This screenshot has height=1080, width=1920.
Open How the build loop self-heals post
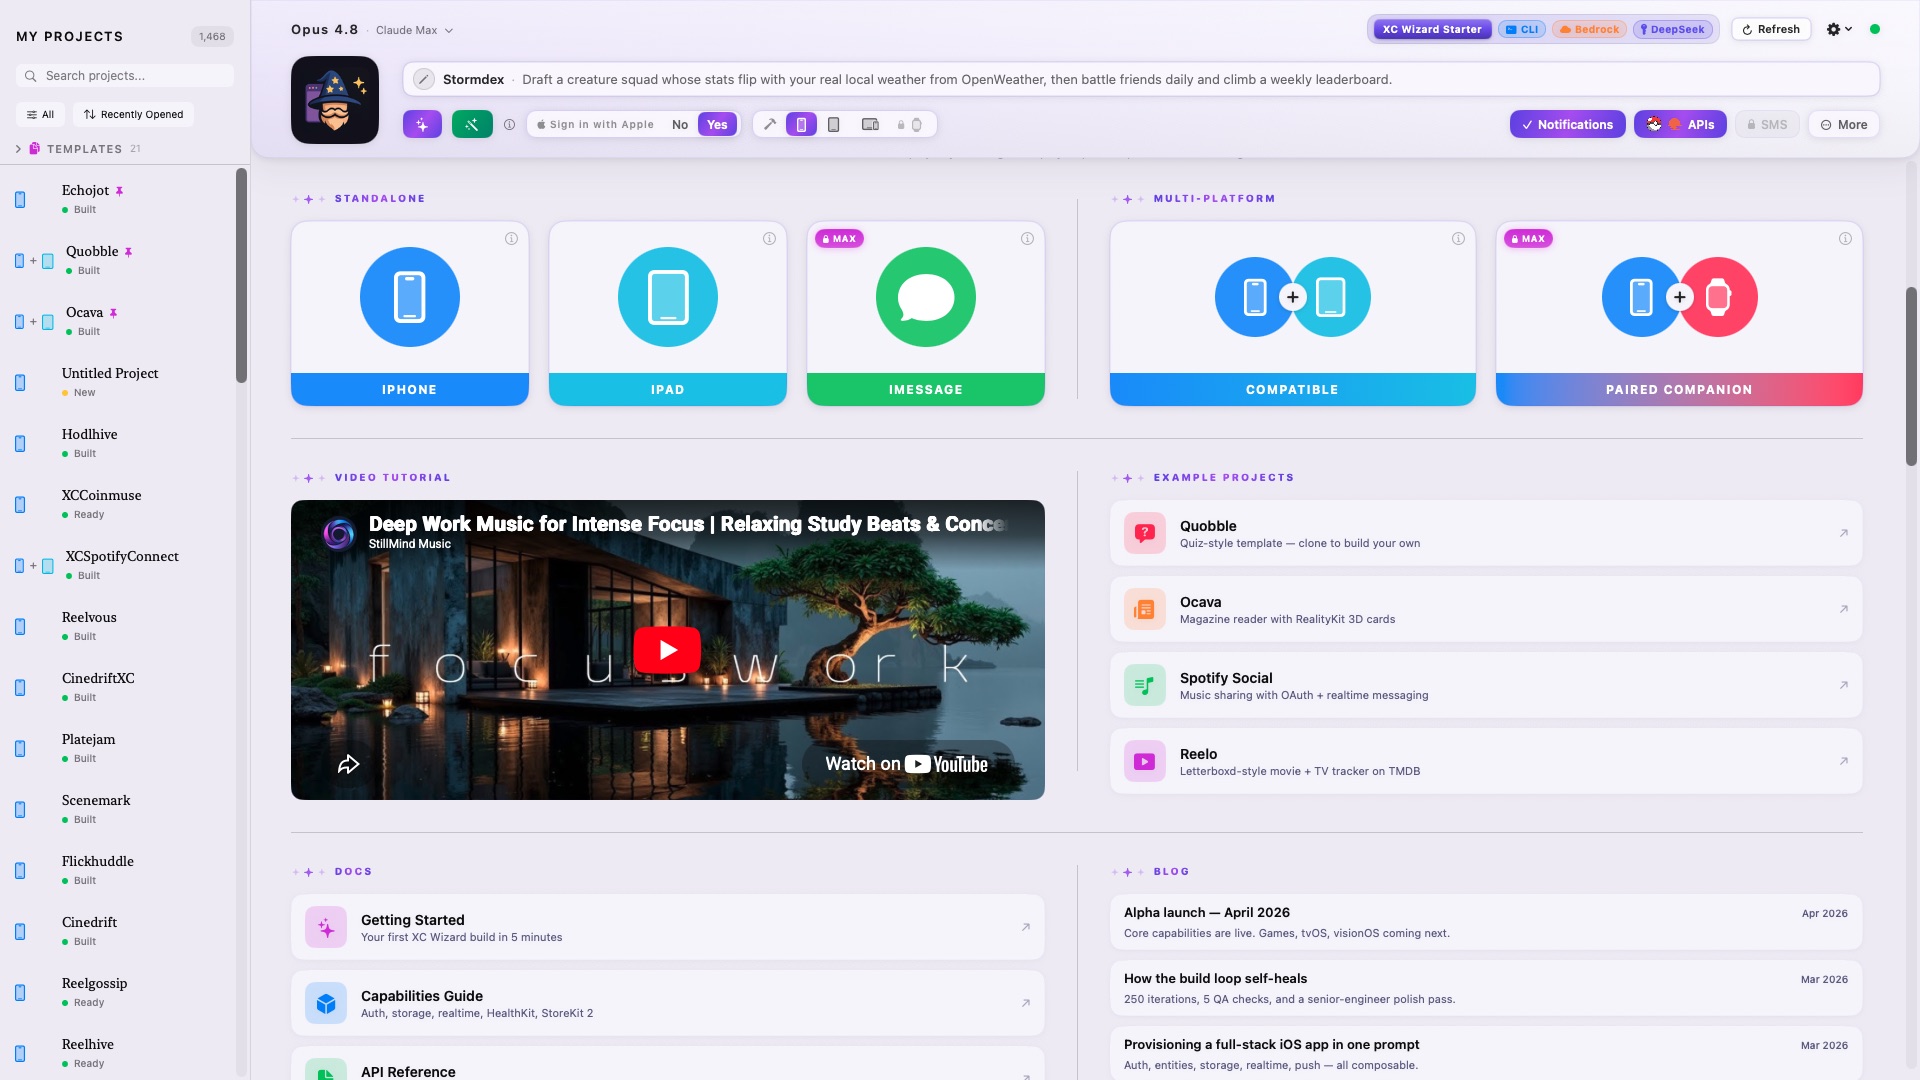1486,988
